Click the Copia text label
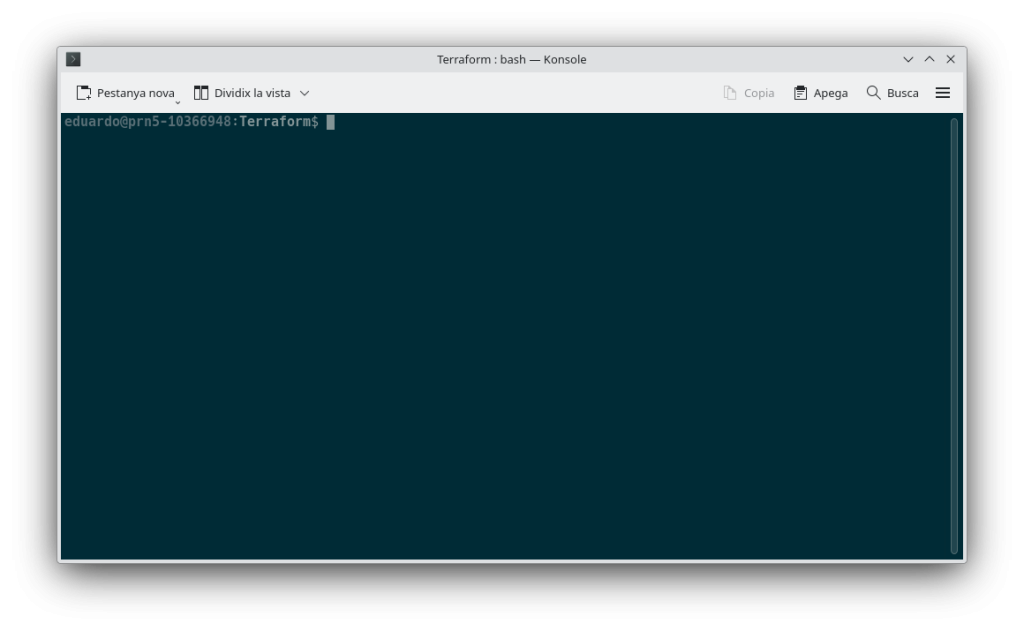The image size is (1024, 631). [x=759, y=93]
